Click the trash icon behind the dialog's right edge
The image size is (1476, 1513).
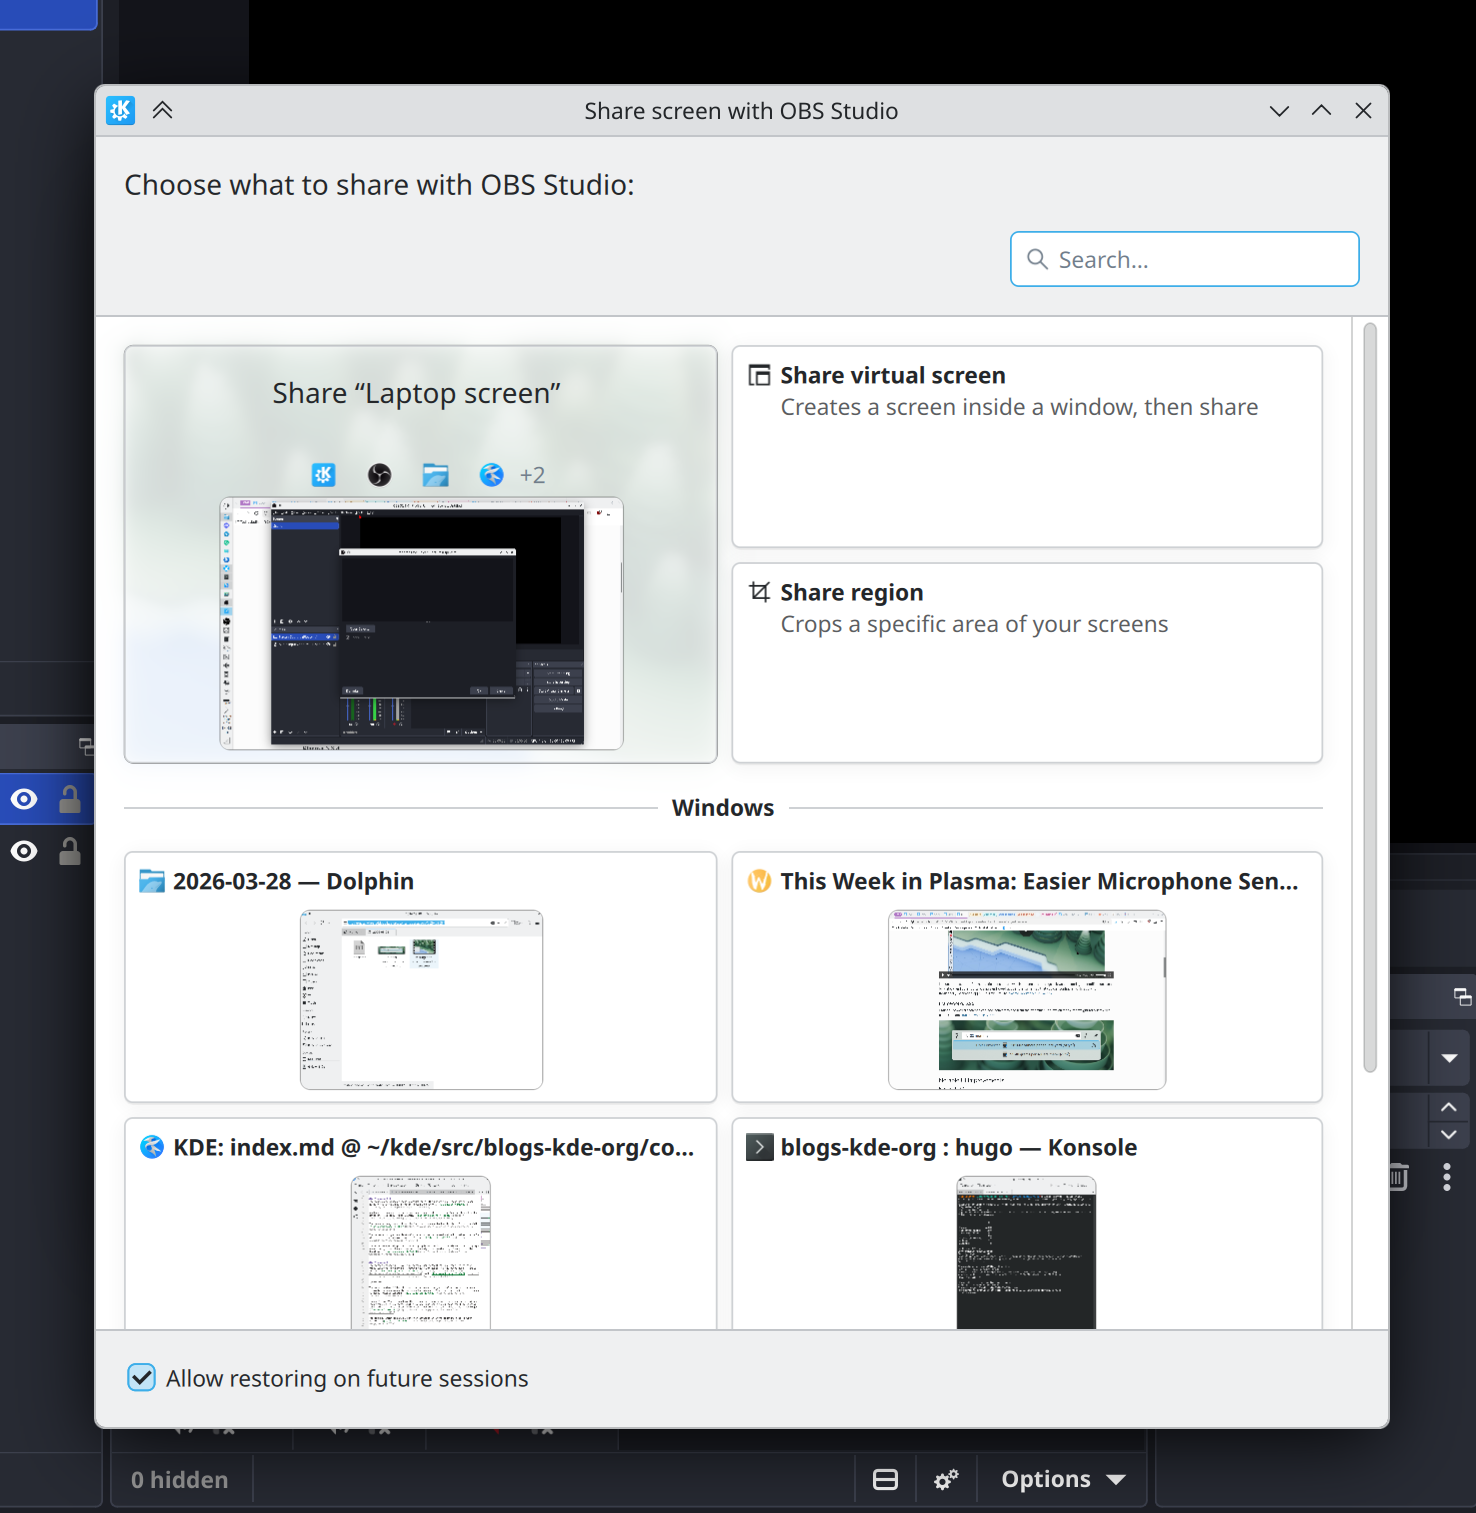1399,1177
